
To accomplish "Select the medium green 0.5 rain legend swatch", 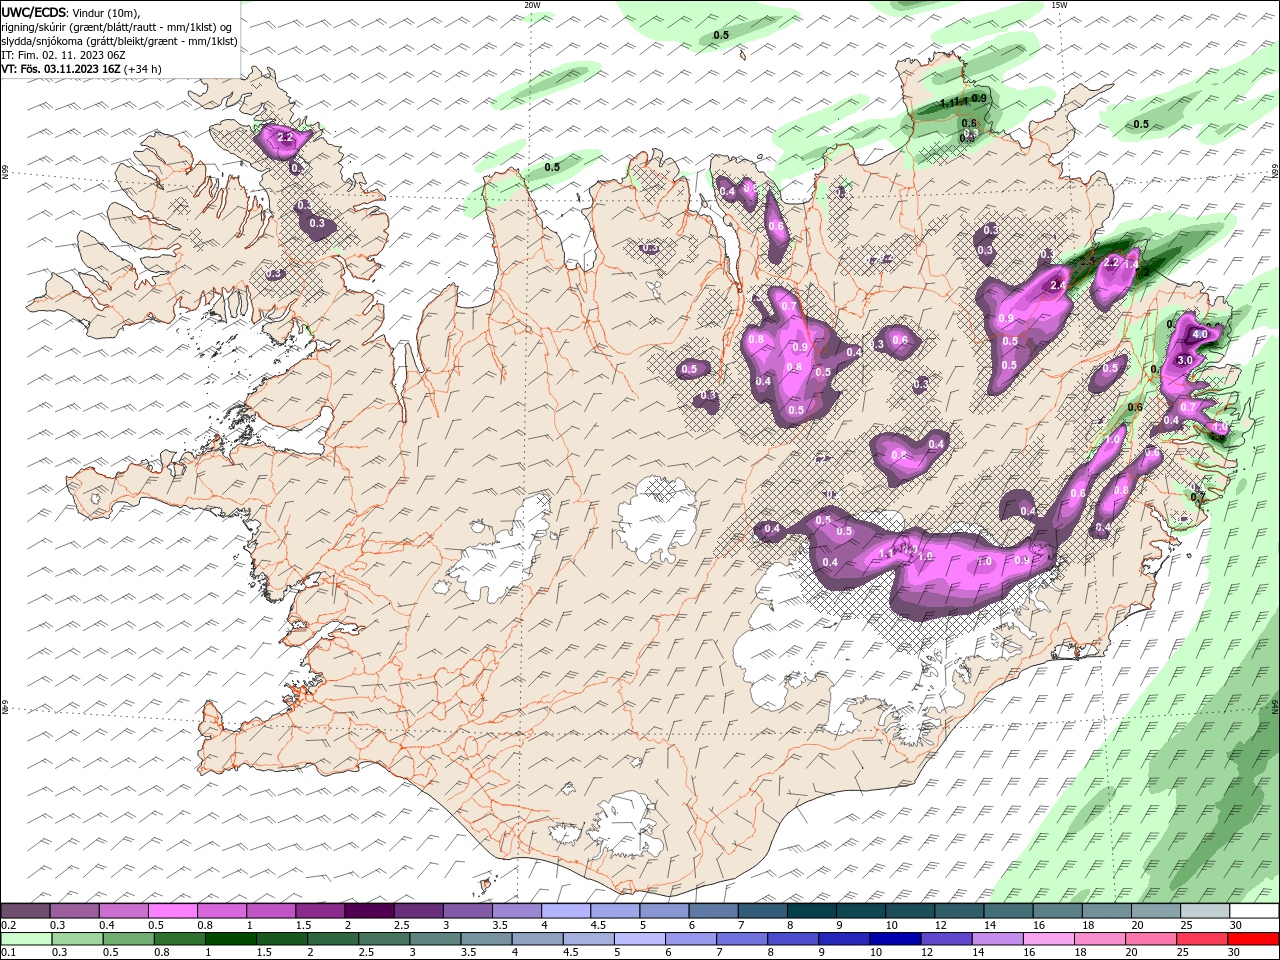I will [x=127, y=939].
